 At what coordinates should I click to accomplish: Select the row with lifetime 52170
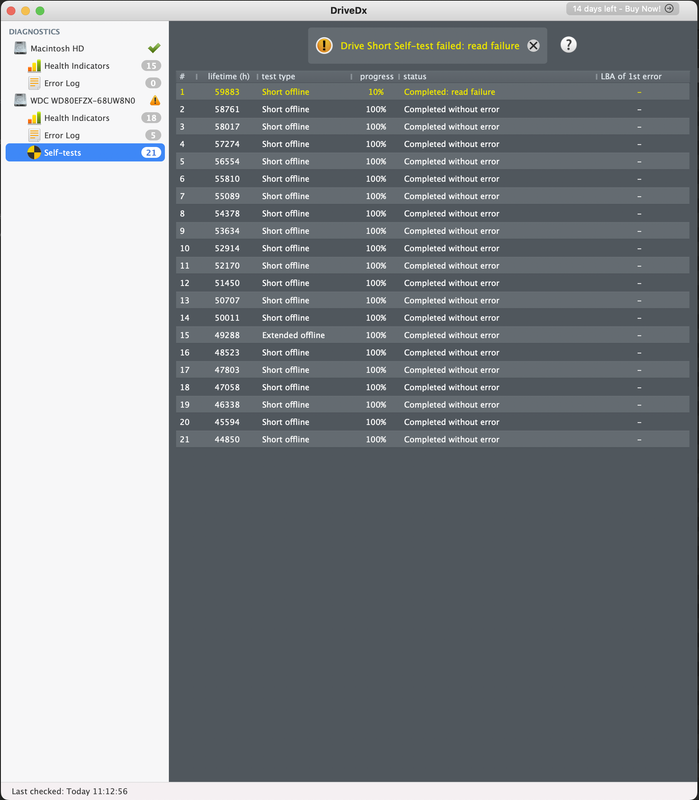pyautogui.click(x=433, y=265)
